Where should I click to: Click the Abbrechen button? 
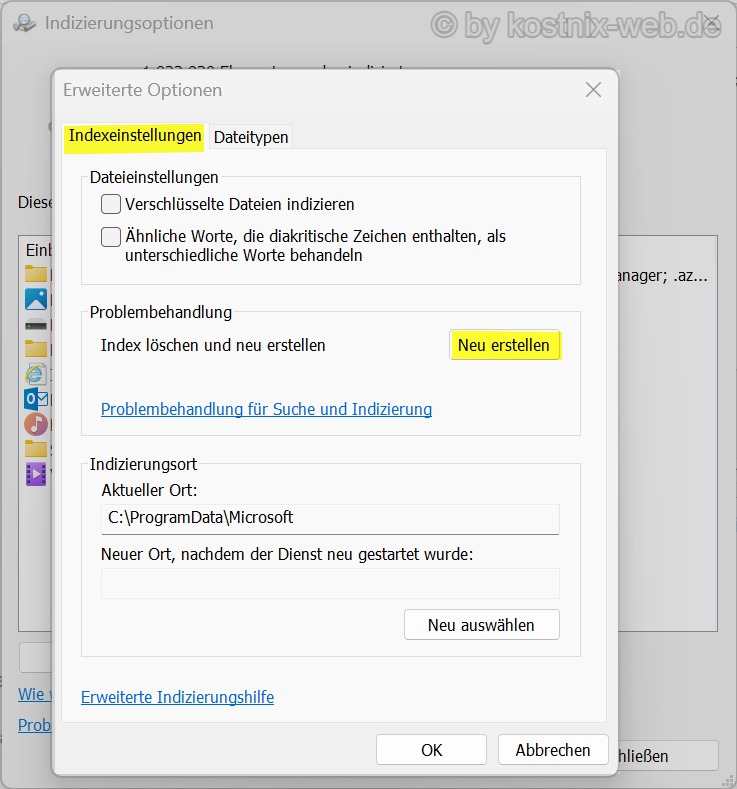(x=553, y=750)
